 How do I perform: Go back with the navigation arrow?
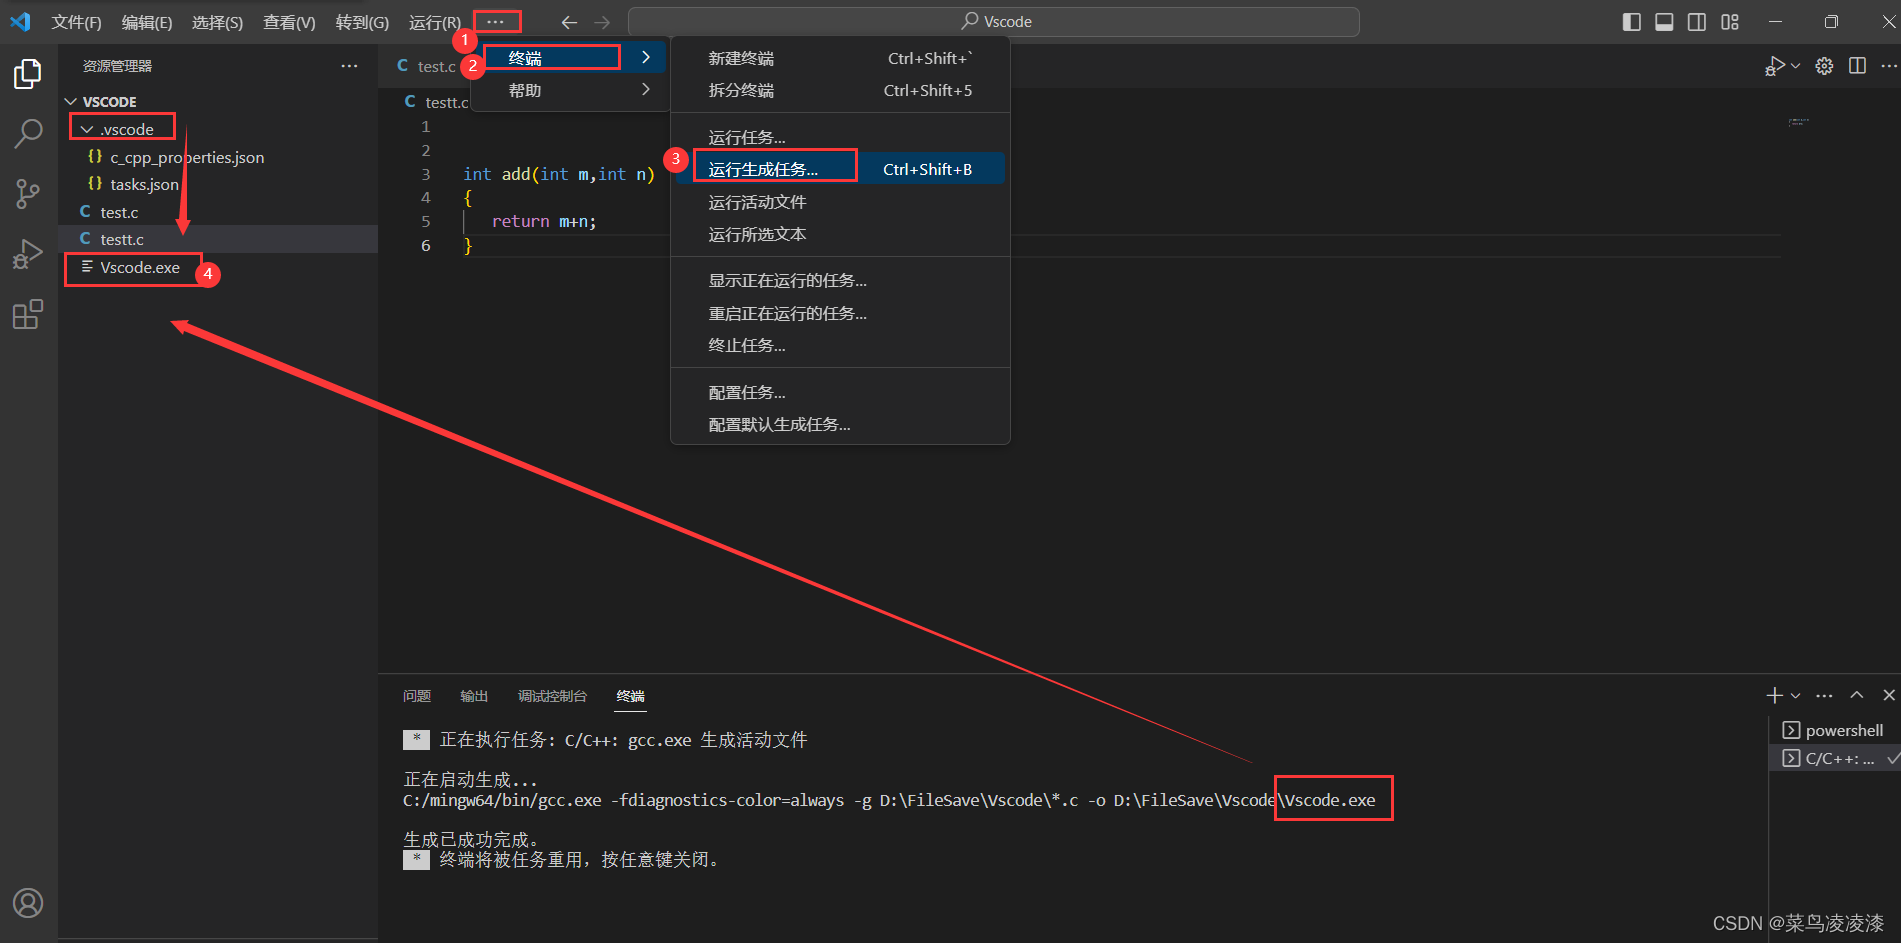[569, 22]
